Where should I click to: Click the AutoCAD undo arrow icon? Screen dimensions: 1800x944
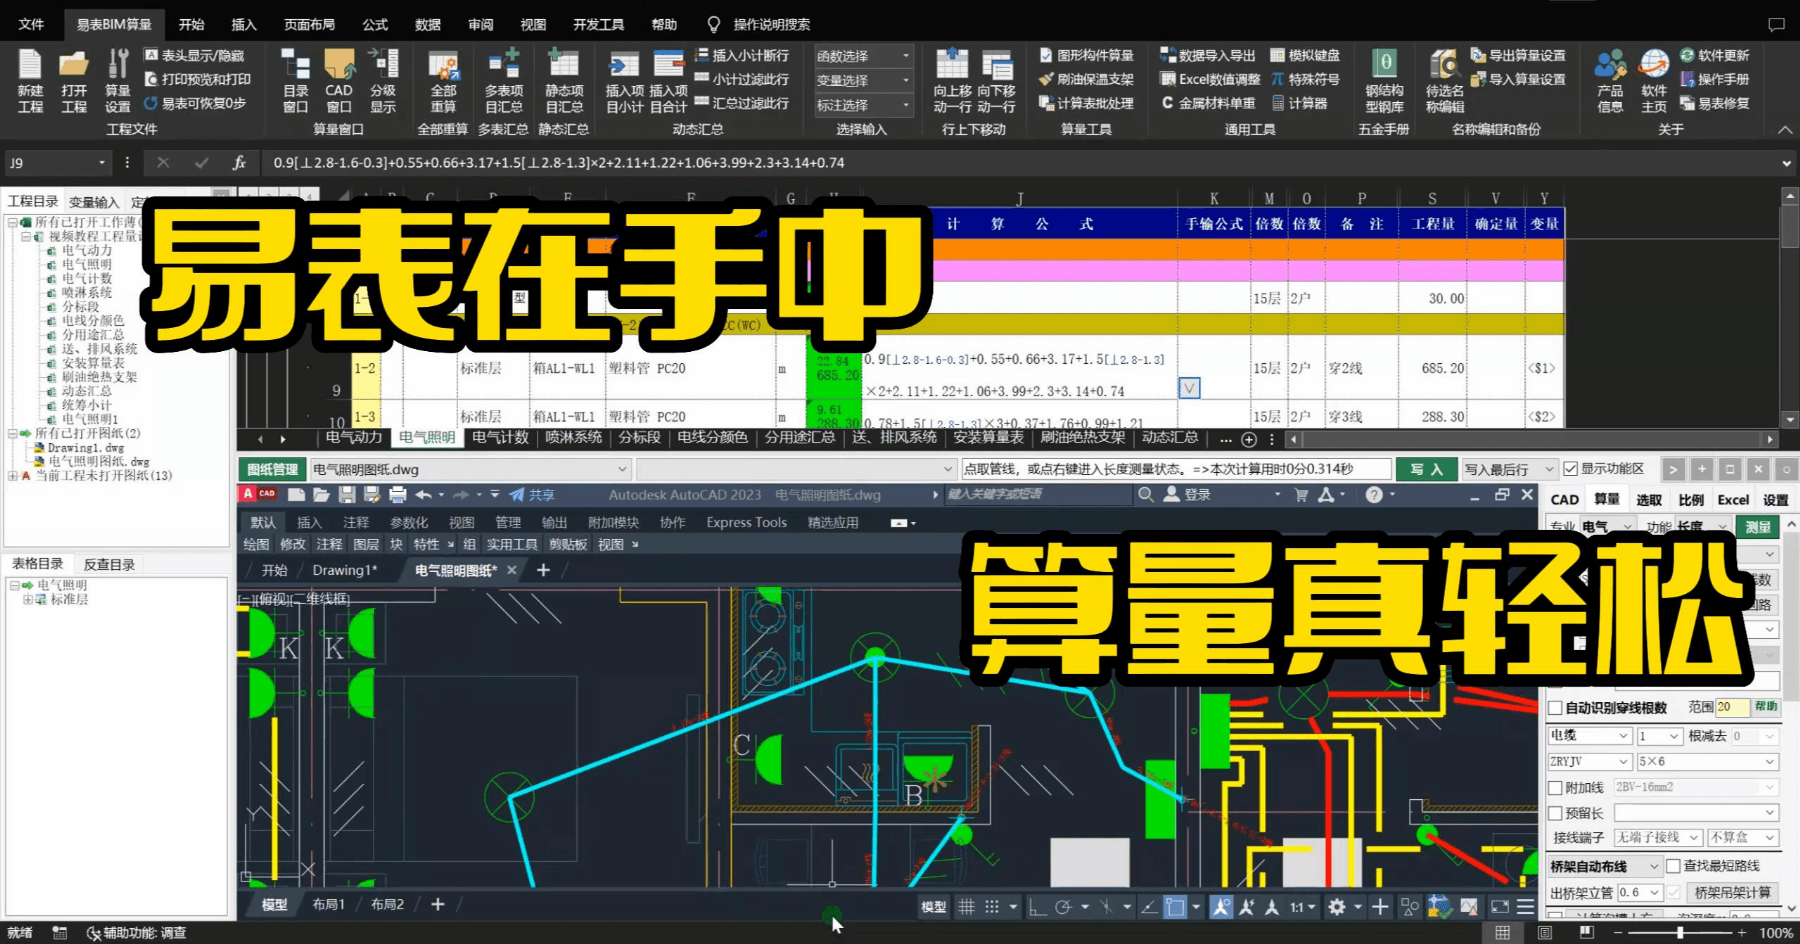424,494
